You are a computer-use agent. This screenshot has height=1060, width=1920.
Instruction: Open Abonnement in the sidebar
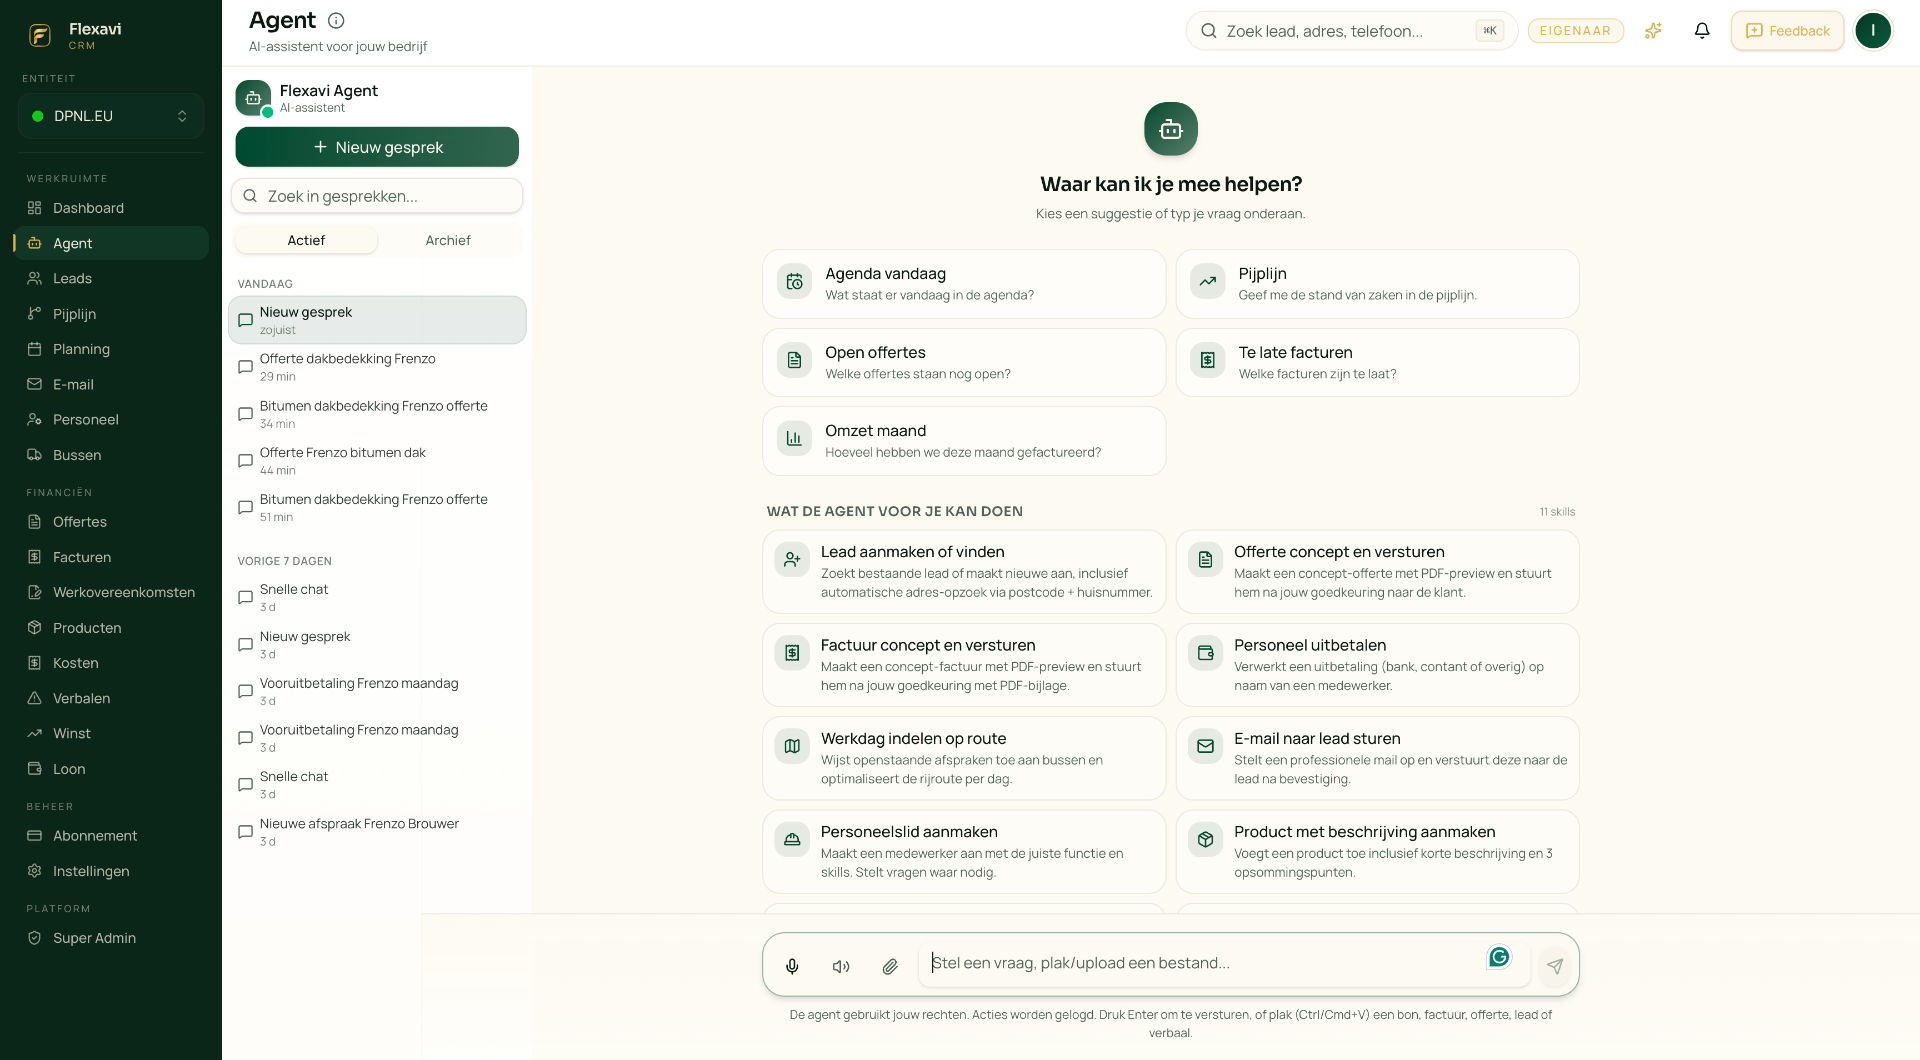111,836
